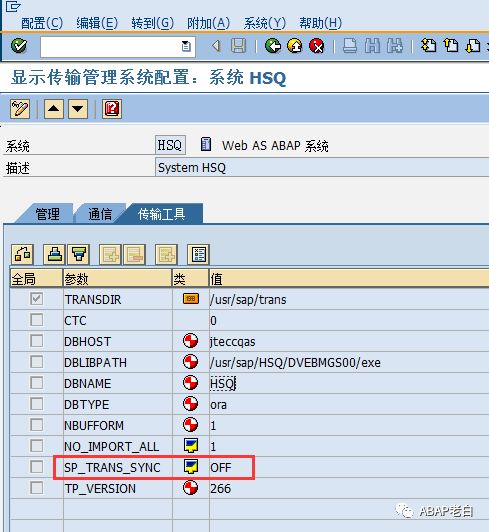
Task: Click the yellow type icon for NO_IMPORT_ALL
Action: [x=191, y=445]
